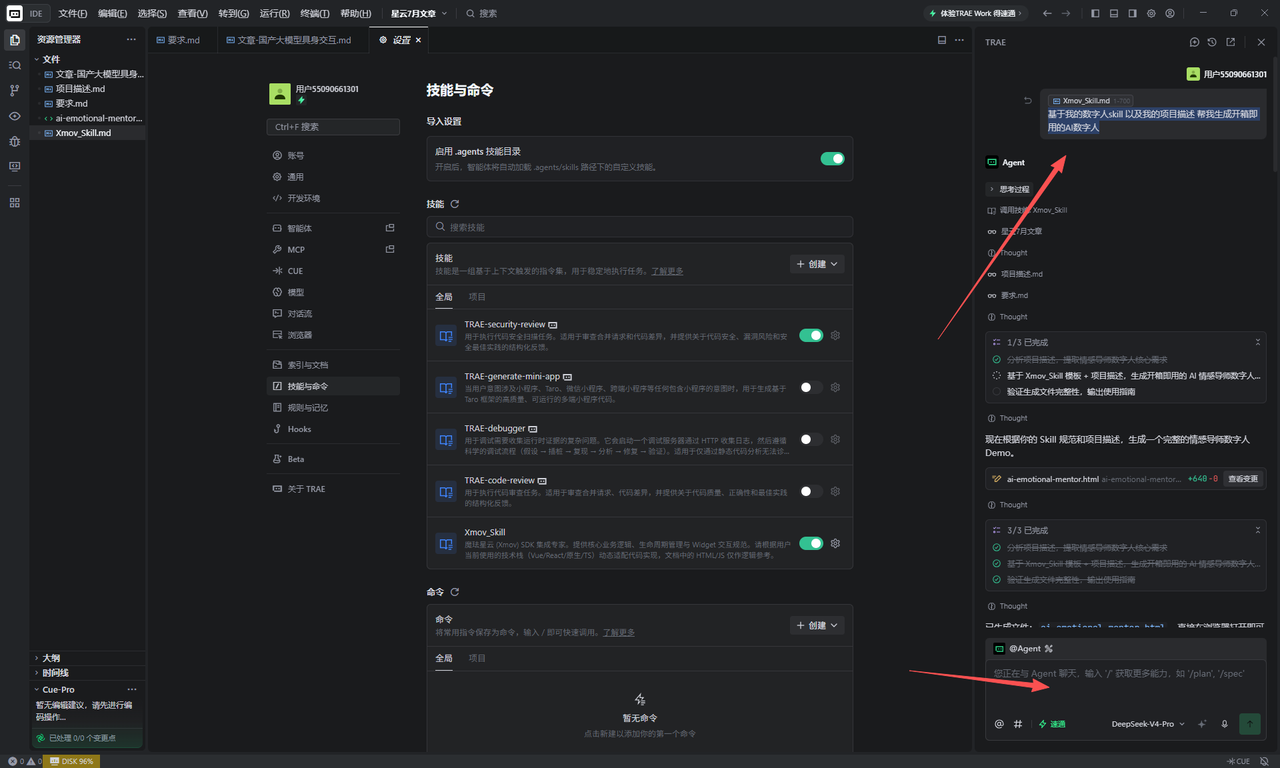Screen dimensions: 1280x768
Task: Open settings gear for TRAE-security-review skill
Action: point(835,336)
